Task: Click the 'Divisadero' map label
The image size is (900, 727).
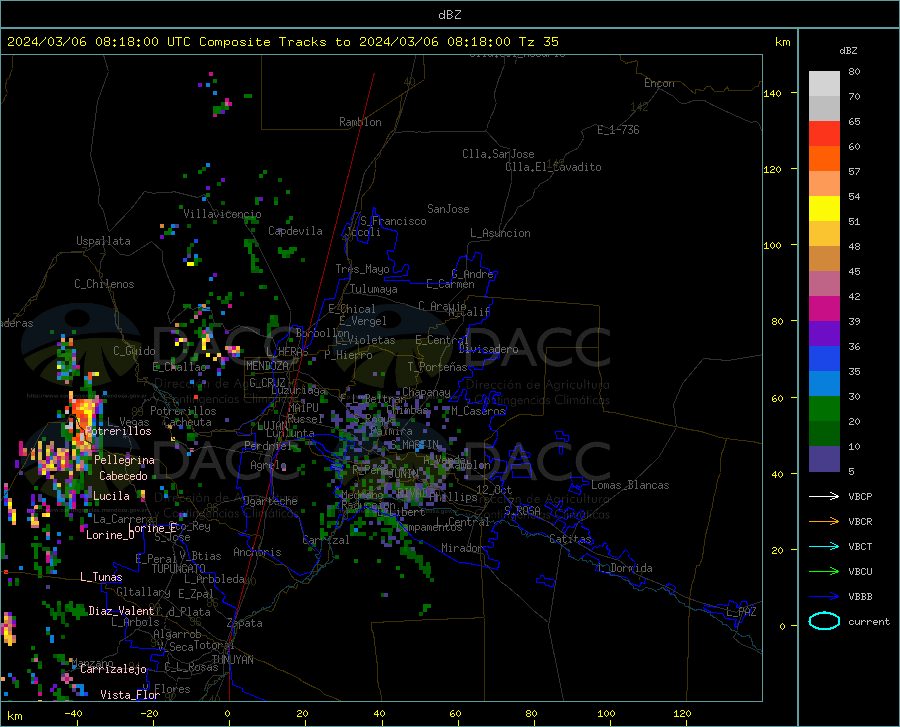Action: (x=488, y=349)
